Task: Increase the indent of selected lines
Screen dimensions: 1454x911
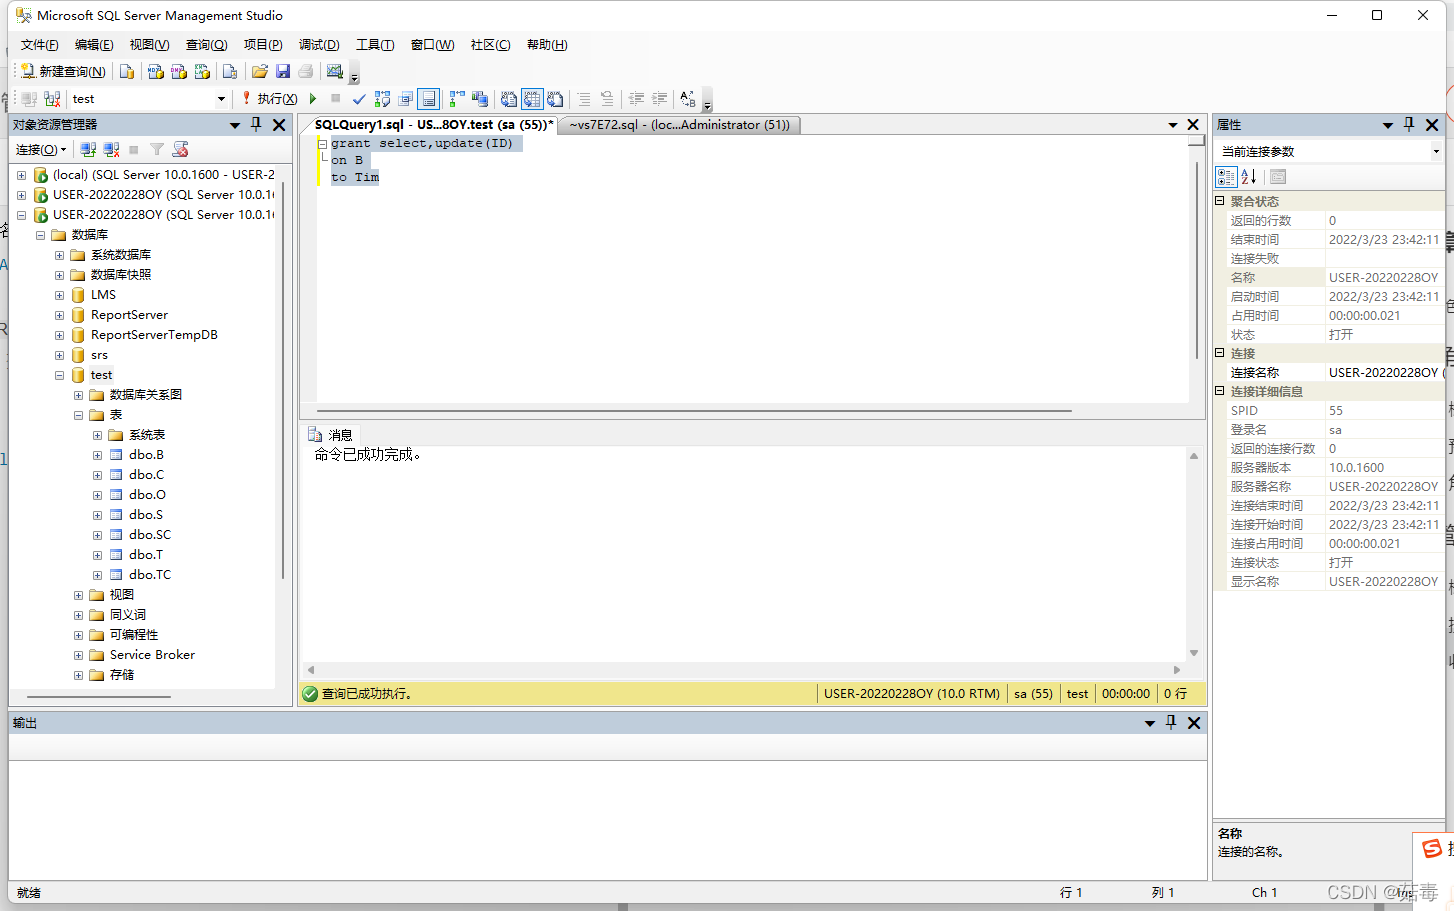Action: click(659, 99)
